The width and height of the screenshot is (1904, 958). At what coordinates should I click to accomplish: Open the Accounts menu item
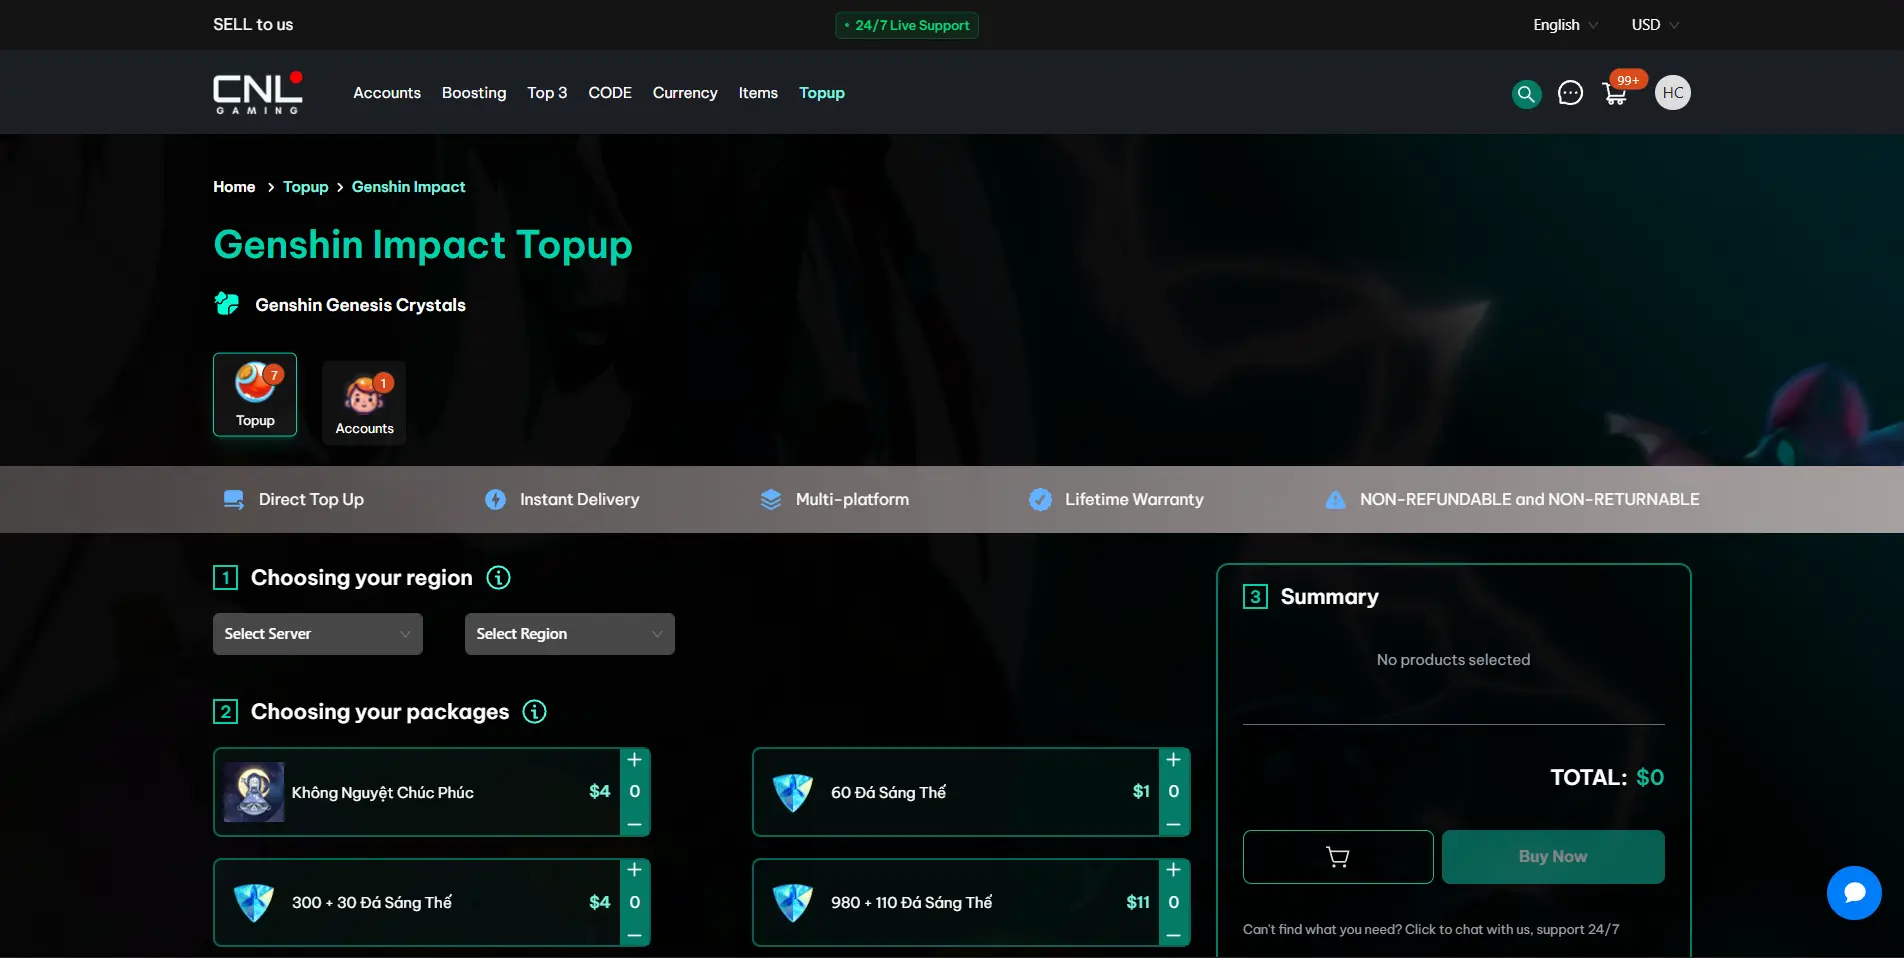point(387,93)
